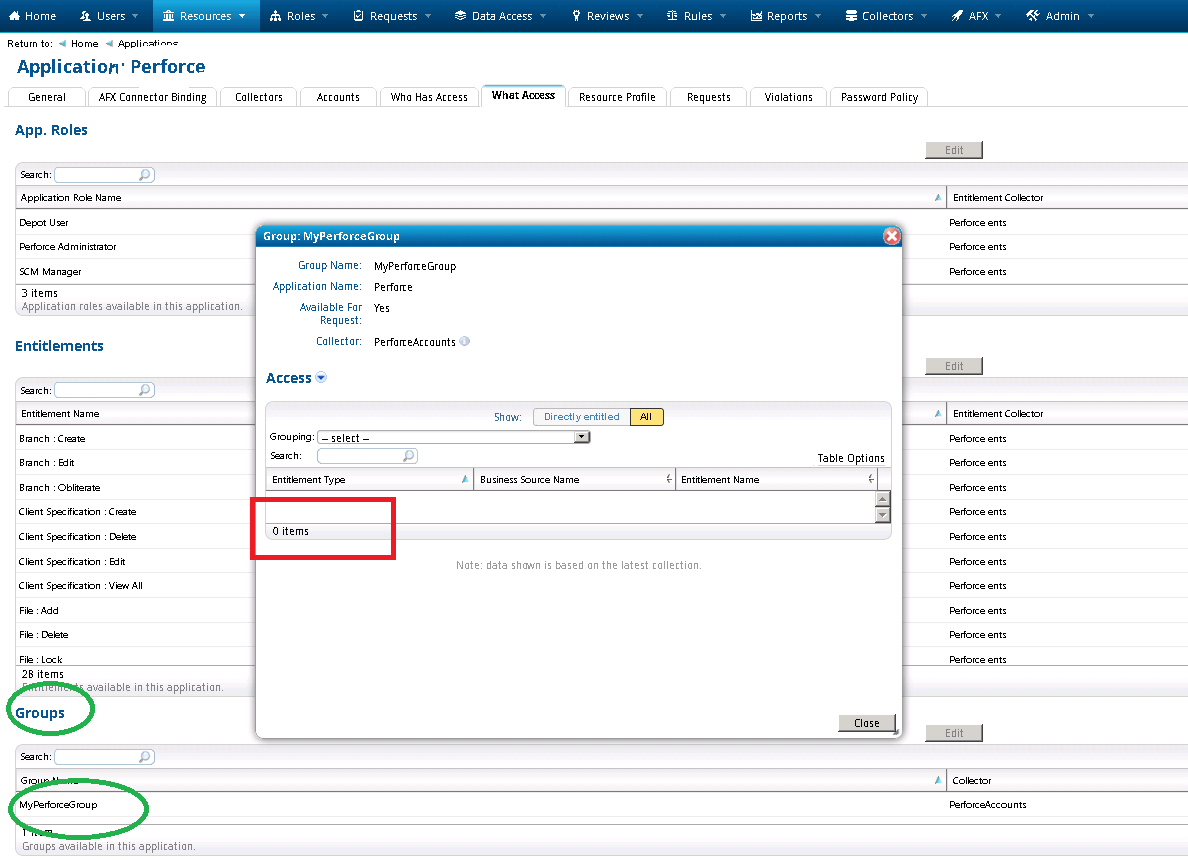The height and width of the screenshot is (860, 1188).
Task: Click magnifier icon in dialog Access search
Action: pos(408,456)
